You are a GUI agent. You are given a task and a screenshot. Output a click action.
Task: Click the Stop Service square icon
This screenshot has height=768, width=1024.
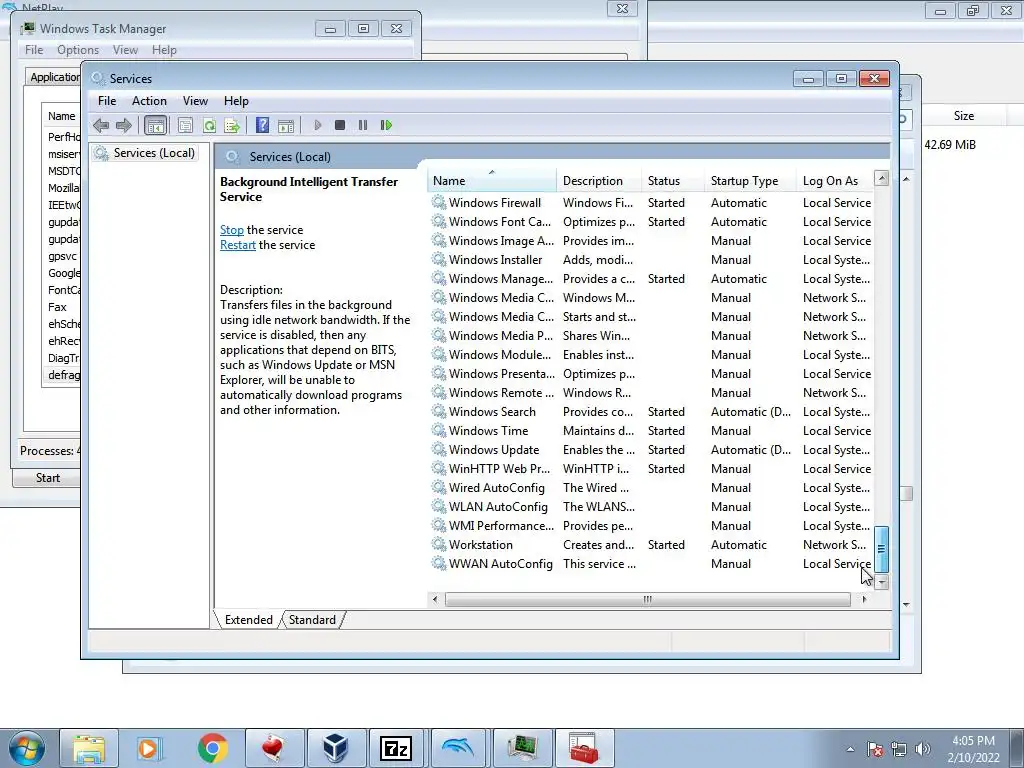(x=340, y=125)
